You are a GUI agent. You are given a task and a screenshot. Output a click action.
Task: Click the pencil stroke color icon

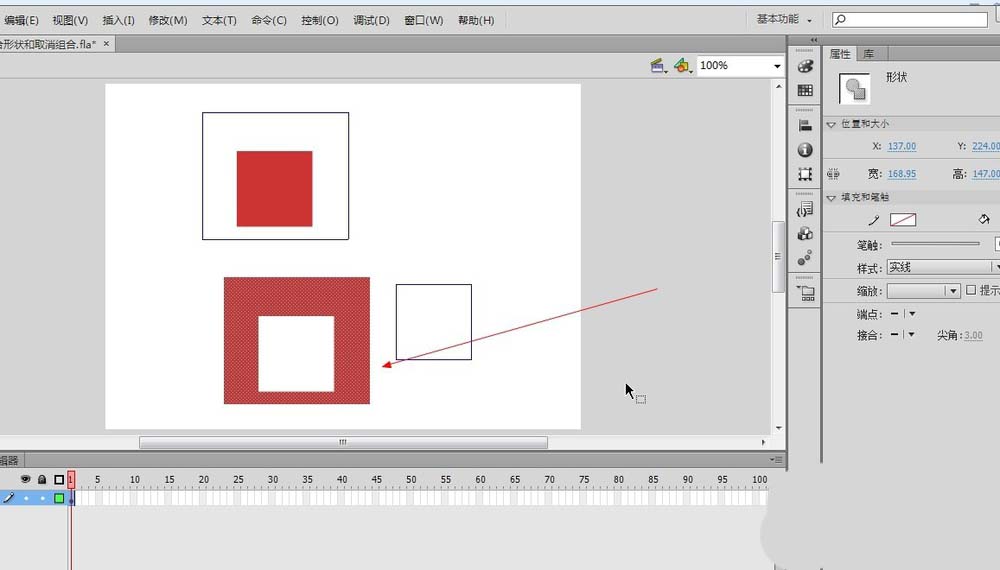(x=874, y=220)
